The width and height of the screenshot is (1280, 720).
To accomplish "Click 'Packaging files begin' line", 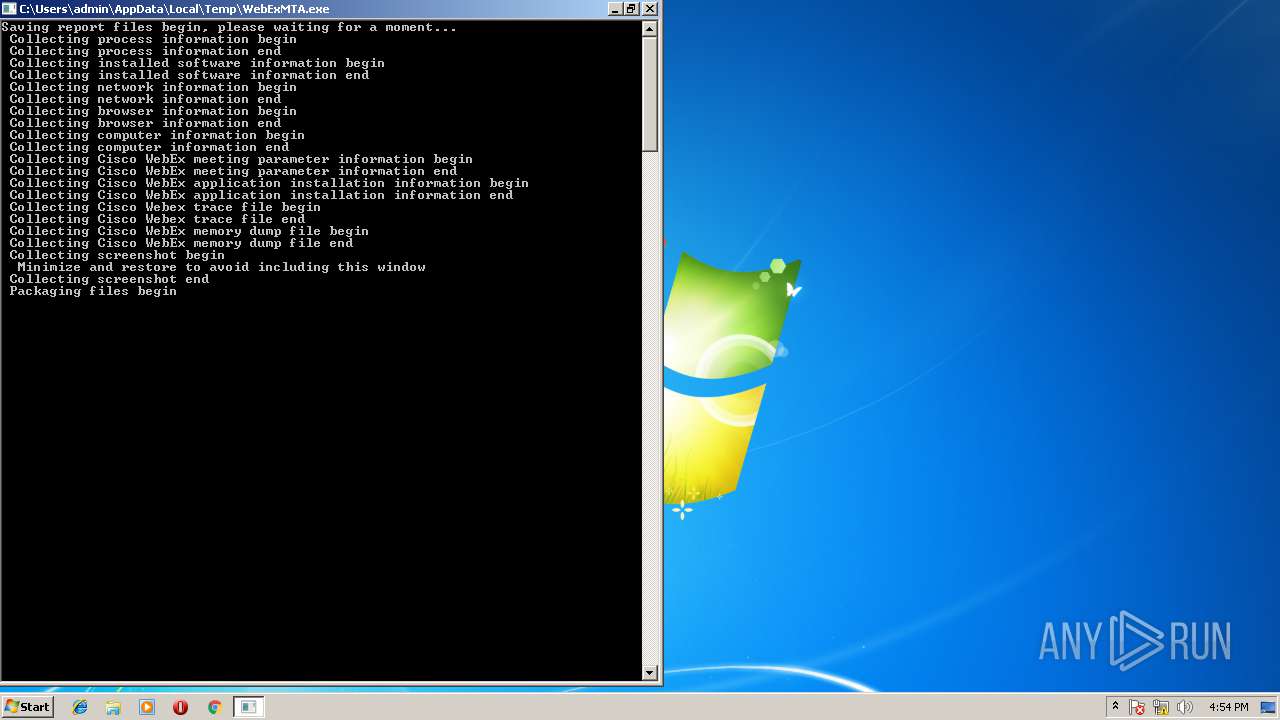I will tap(93, 291).
